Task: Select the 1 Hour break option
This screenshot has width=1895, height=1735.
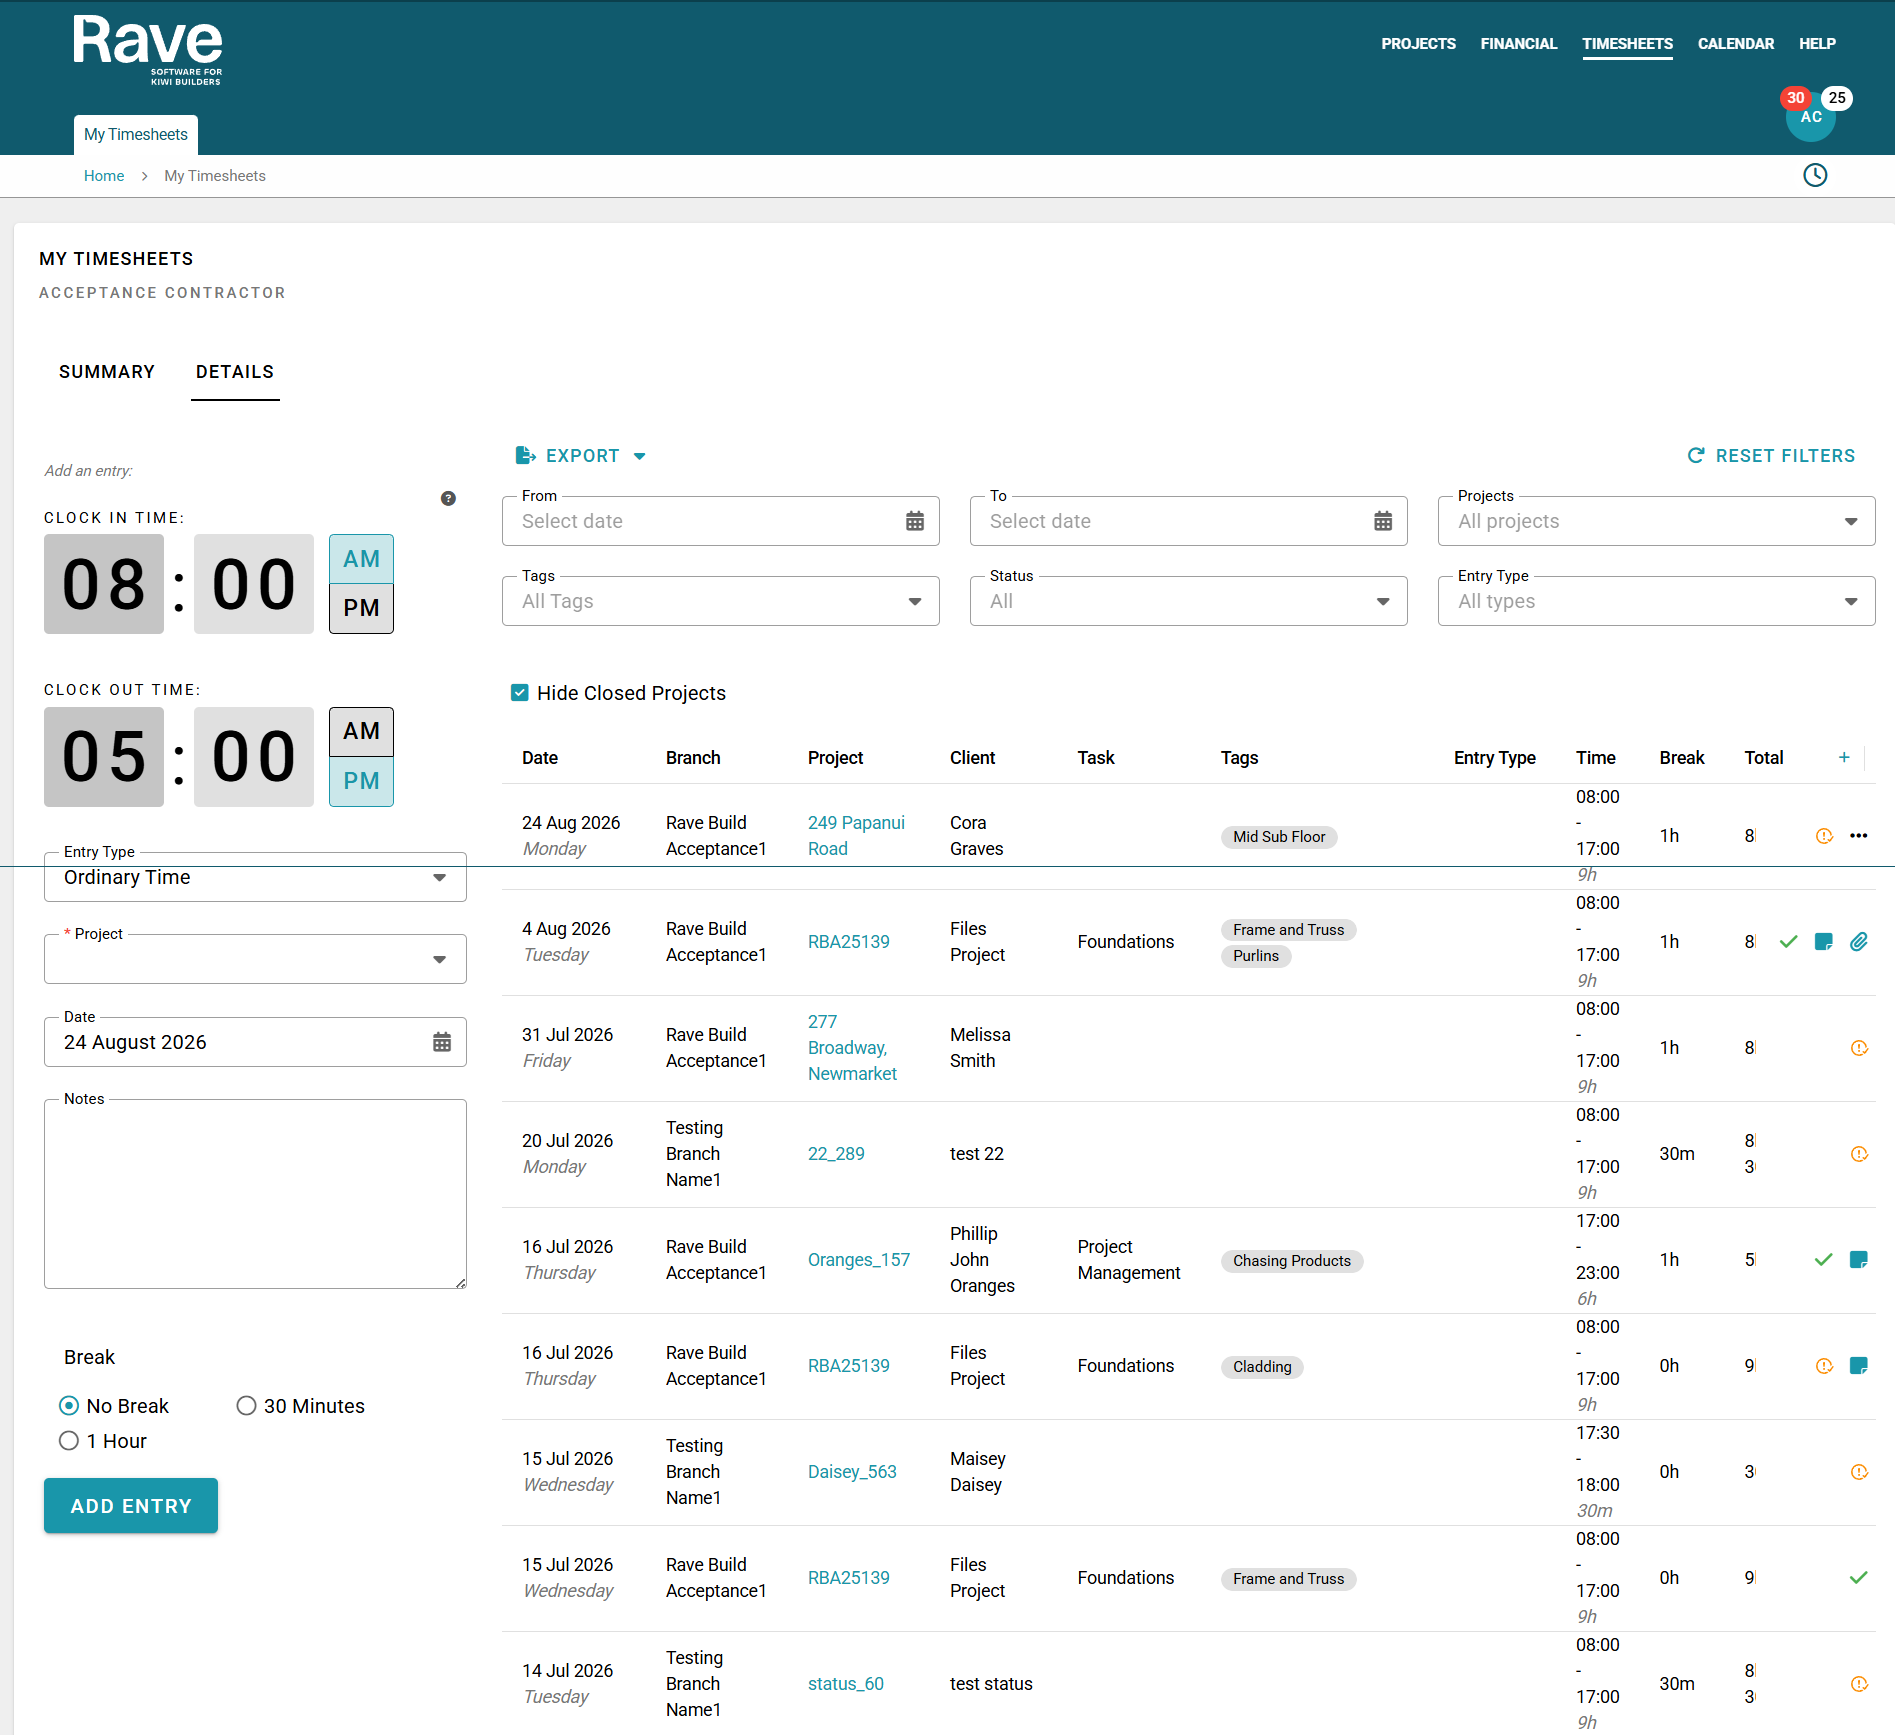Action: tap(69, 1440)
